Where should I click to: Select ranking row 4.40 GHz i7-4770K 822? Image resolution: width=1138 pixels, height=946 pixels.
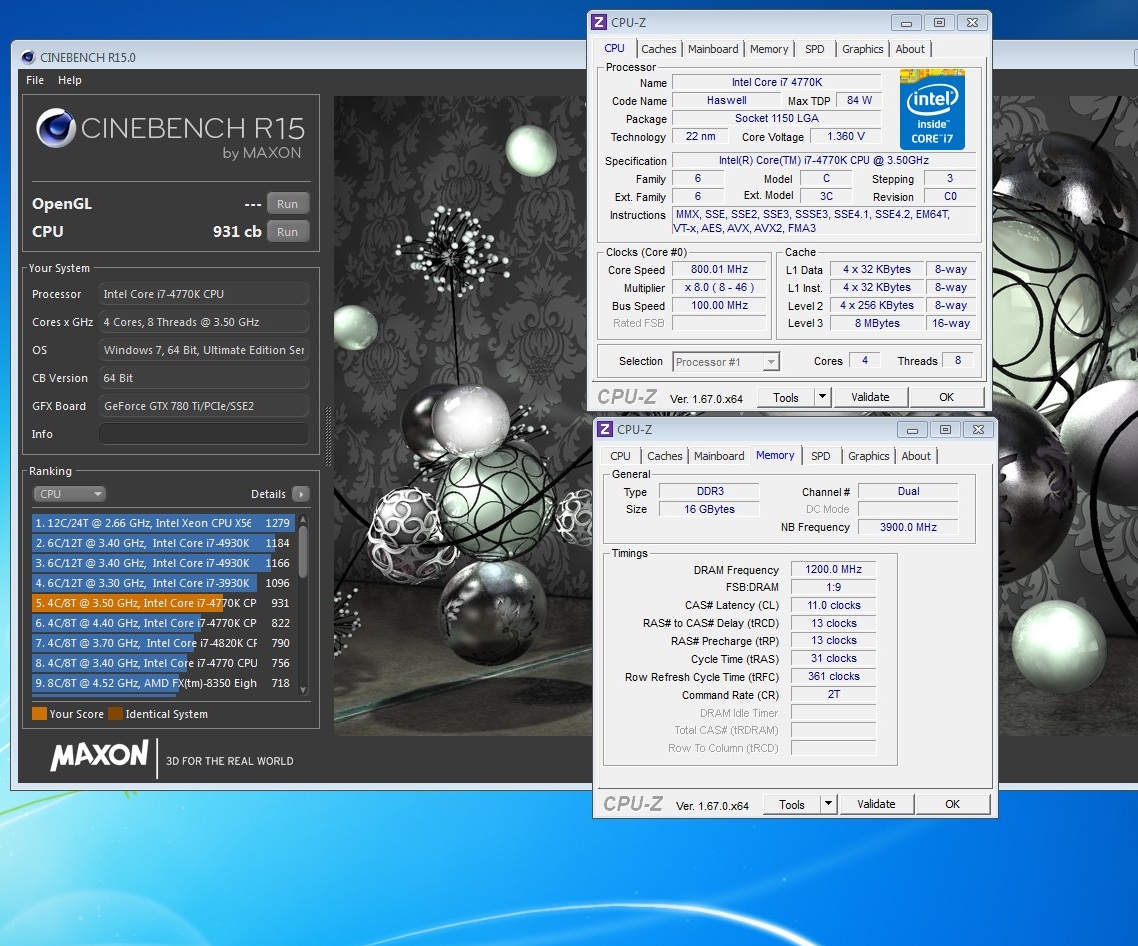163,623
